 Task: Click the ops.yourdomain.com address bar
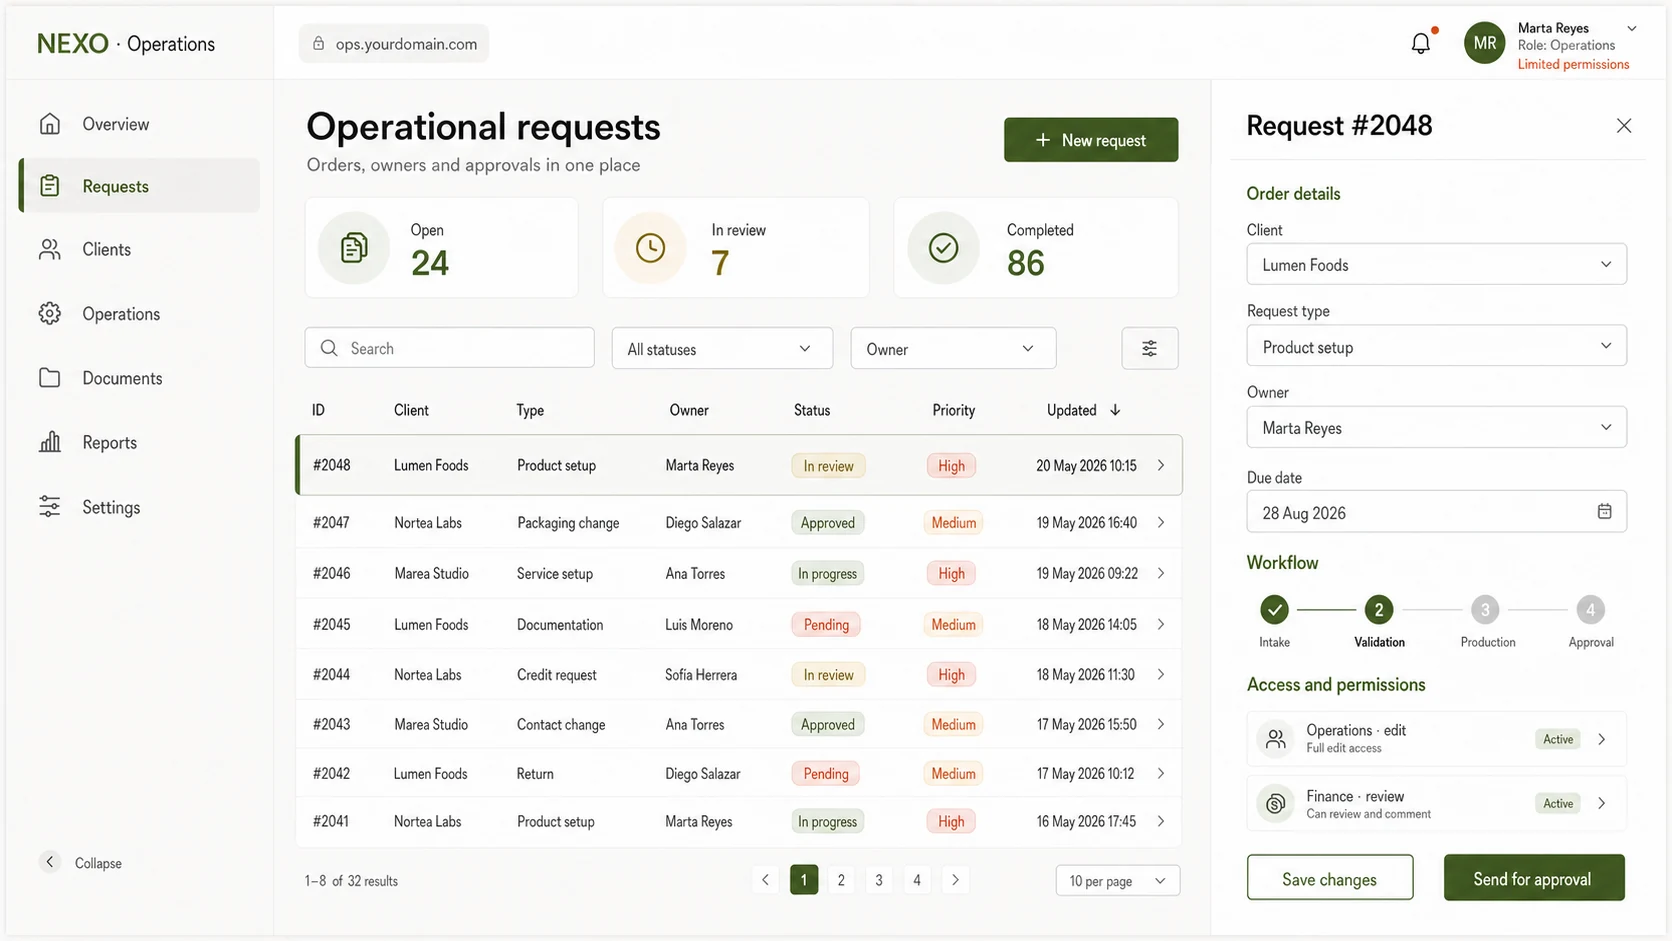click(394, 44)
